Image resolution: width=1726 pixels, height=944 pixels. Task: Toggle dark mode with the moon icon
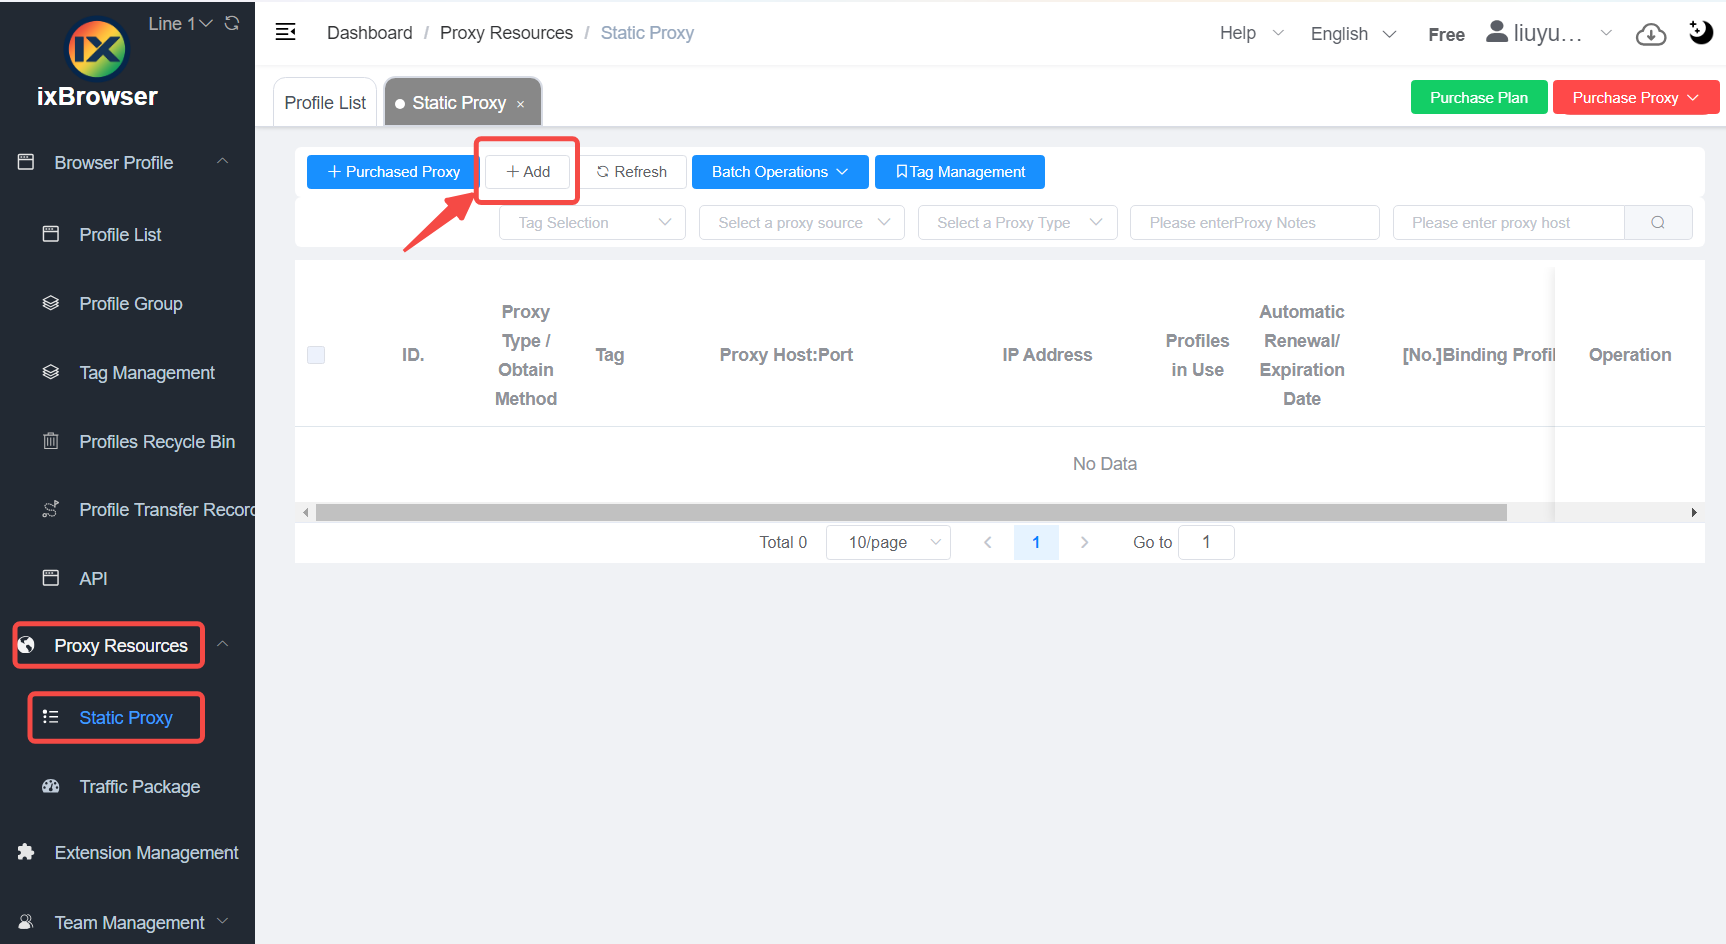(x=1700, y=32)
